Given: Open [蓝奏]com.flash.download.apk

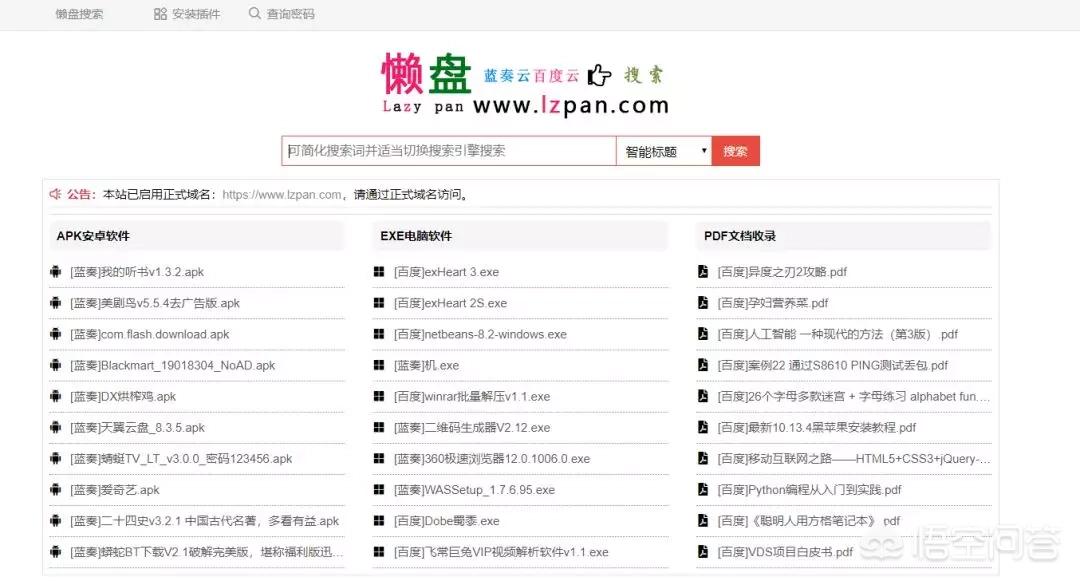Looking at the screenshot, I should click(149, 334).
